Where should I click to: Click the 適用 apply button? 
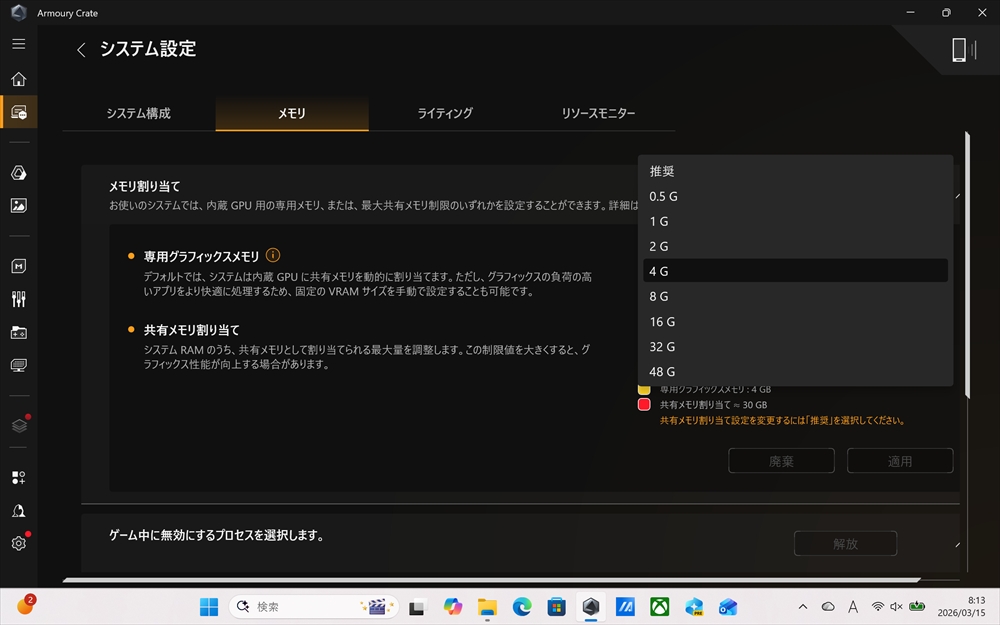point(900,460)
